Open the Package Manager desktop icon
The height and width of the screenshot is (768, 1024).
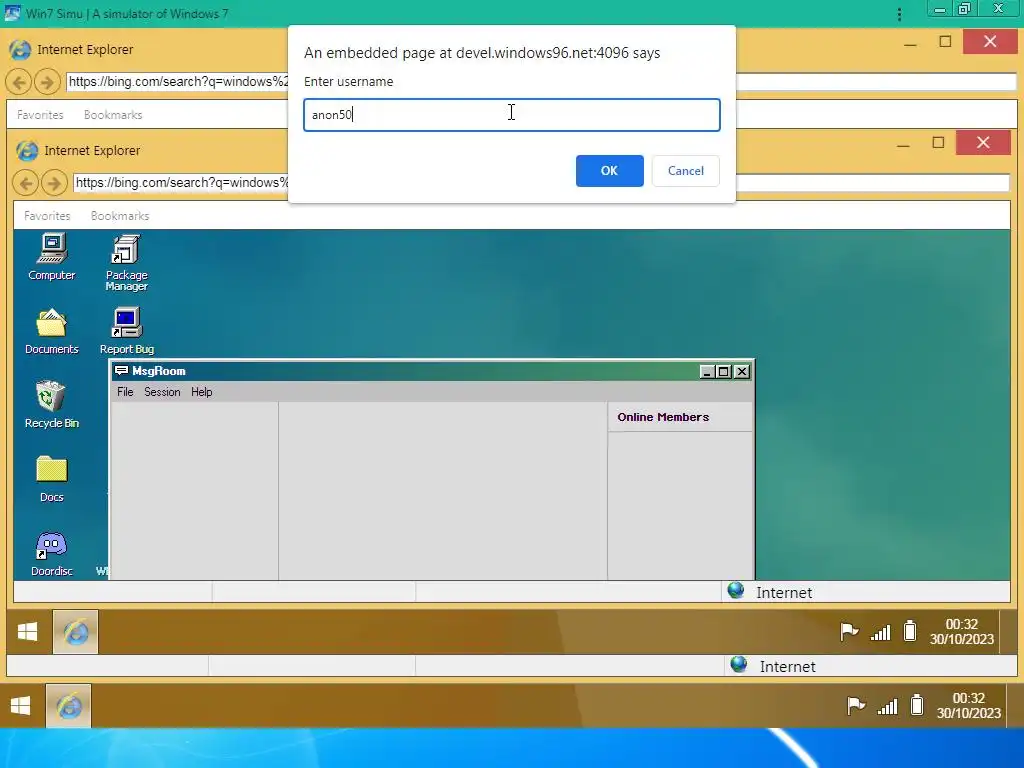[x=127, y=263]
